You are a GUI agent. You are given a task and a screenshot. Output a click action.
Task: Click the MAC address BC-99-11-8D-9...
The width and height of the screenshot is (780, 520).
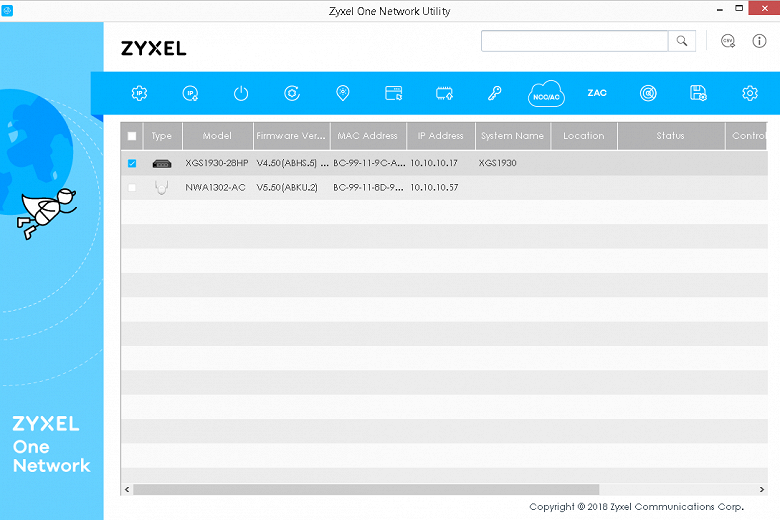point(368,188)
